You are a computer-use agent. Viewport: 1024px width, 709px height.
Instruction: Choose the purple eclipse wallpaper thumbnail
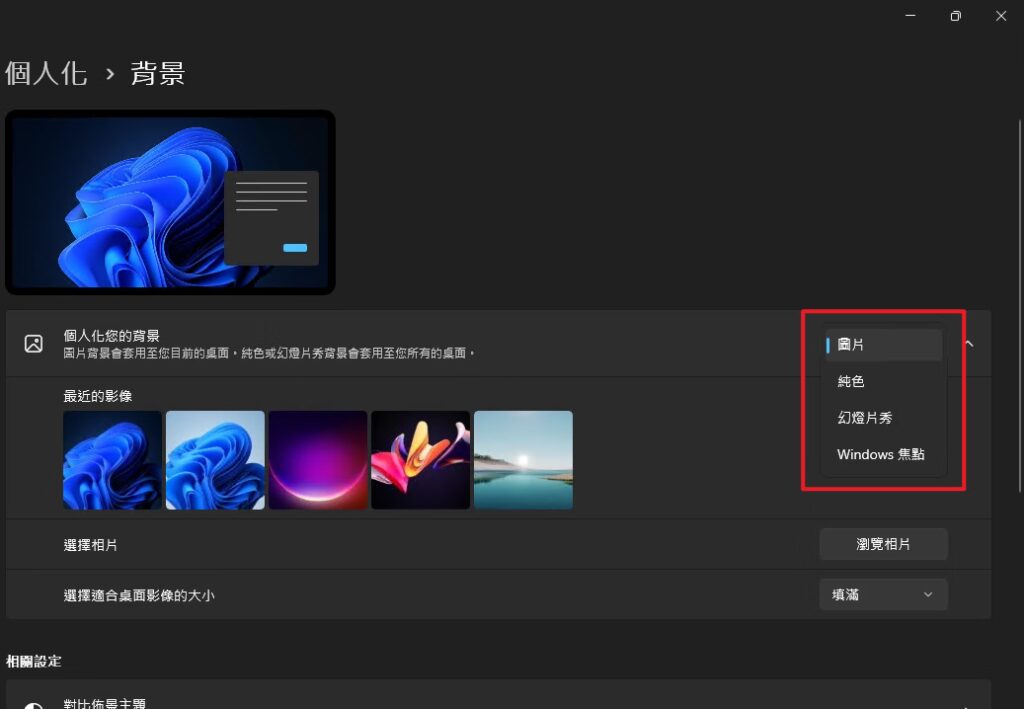[x=317, y=459]
